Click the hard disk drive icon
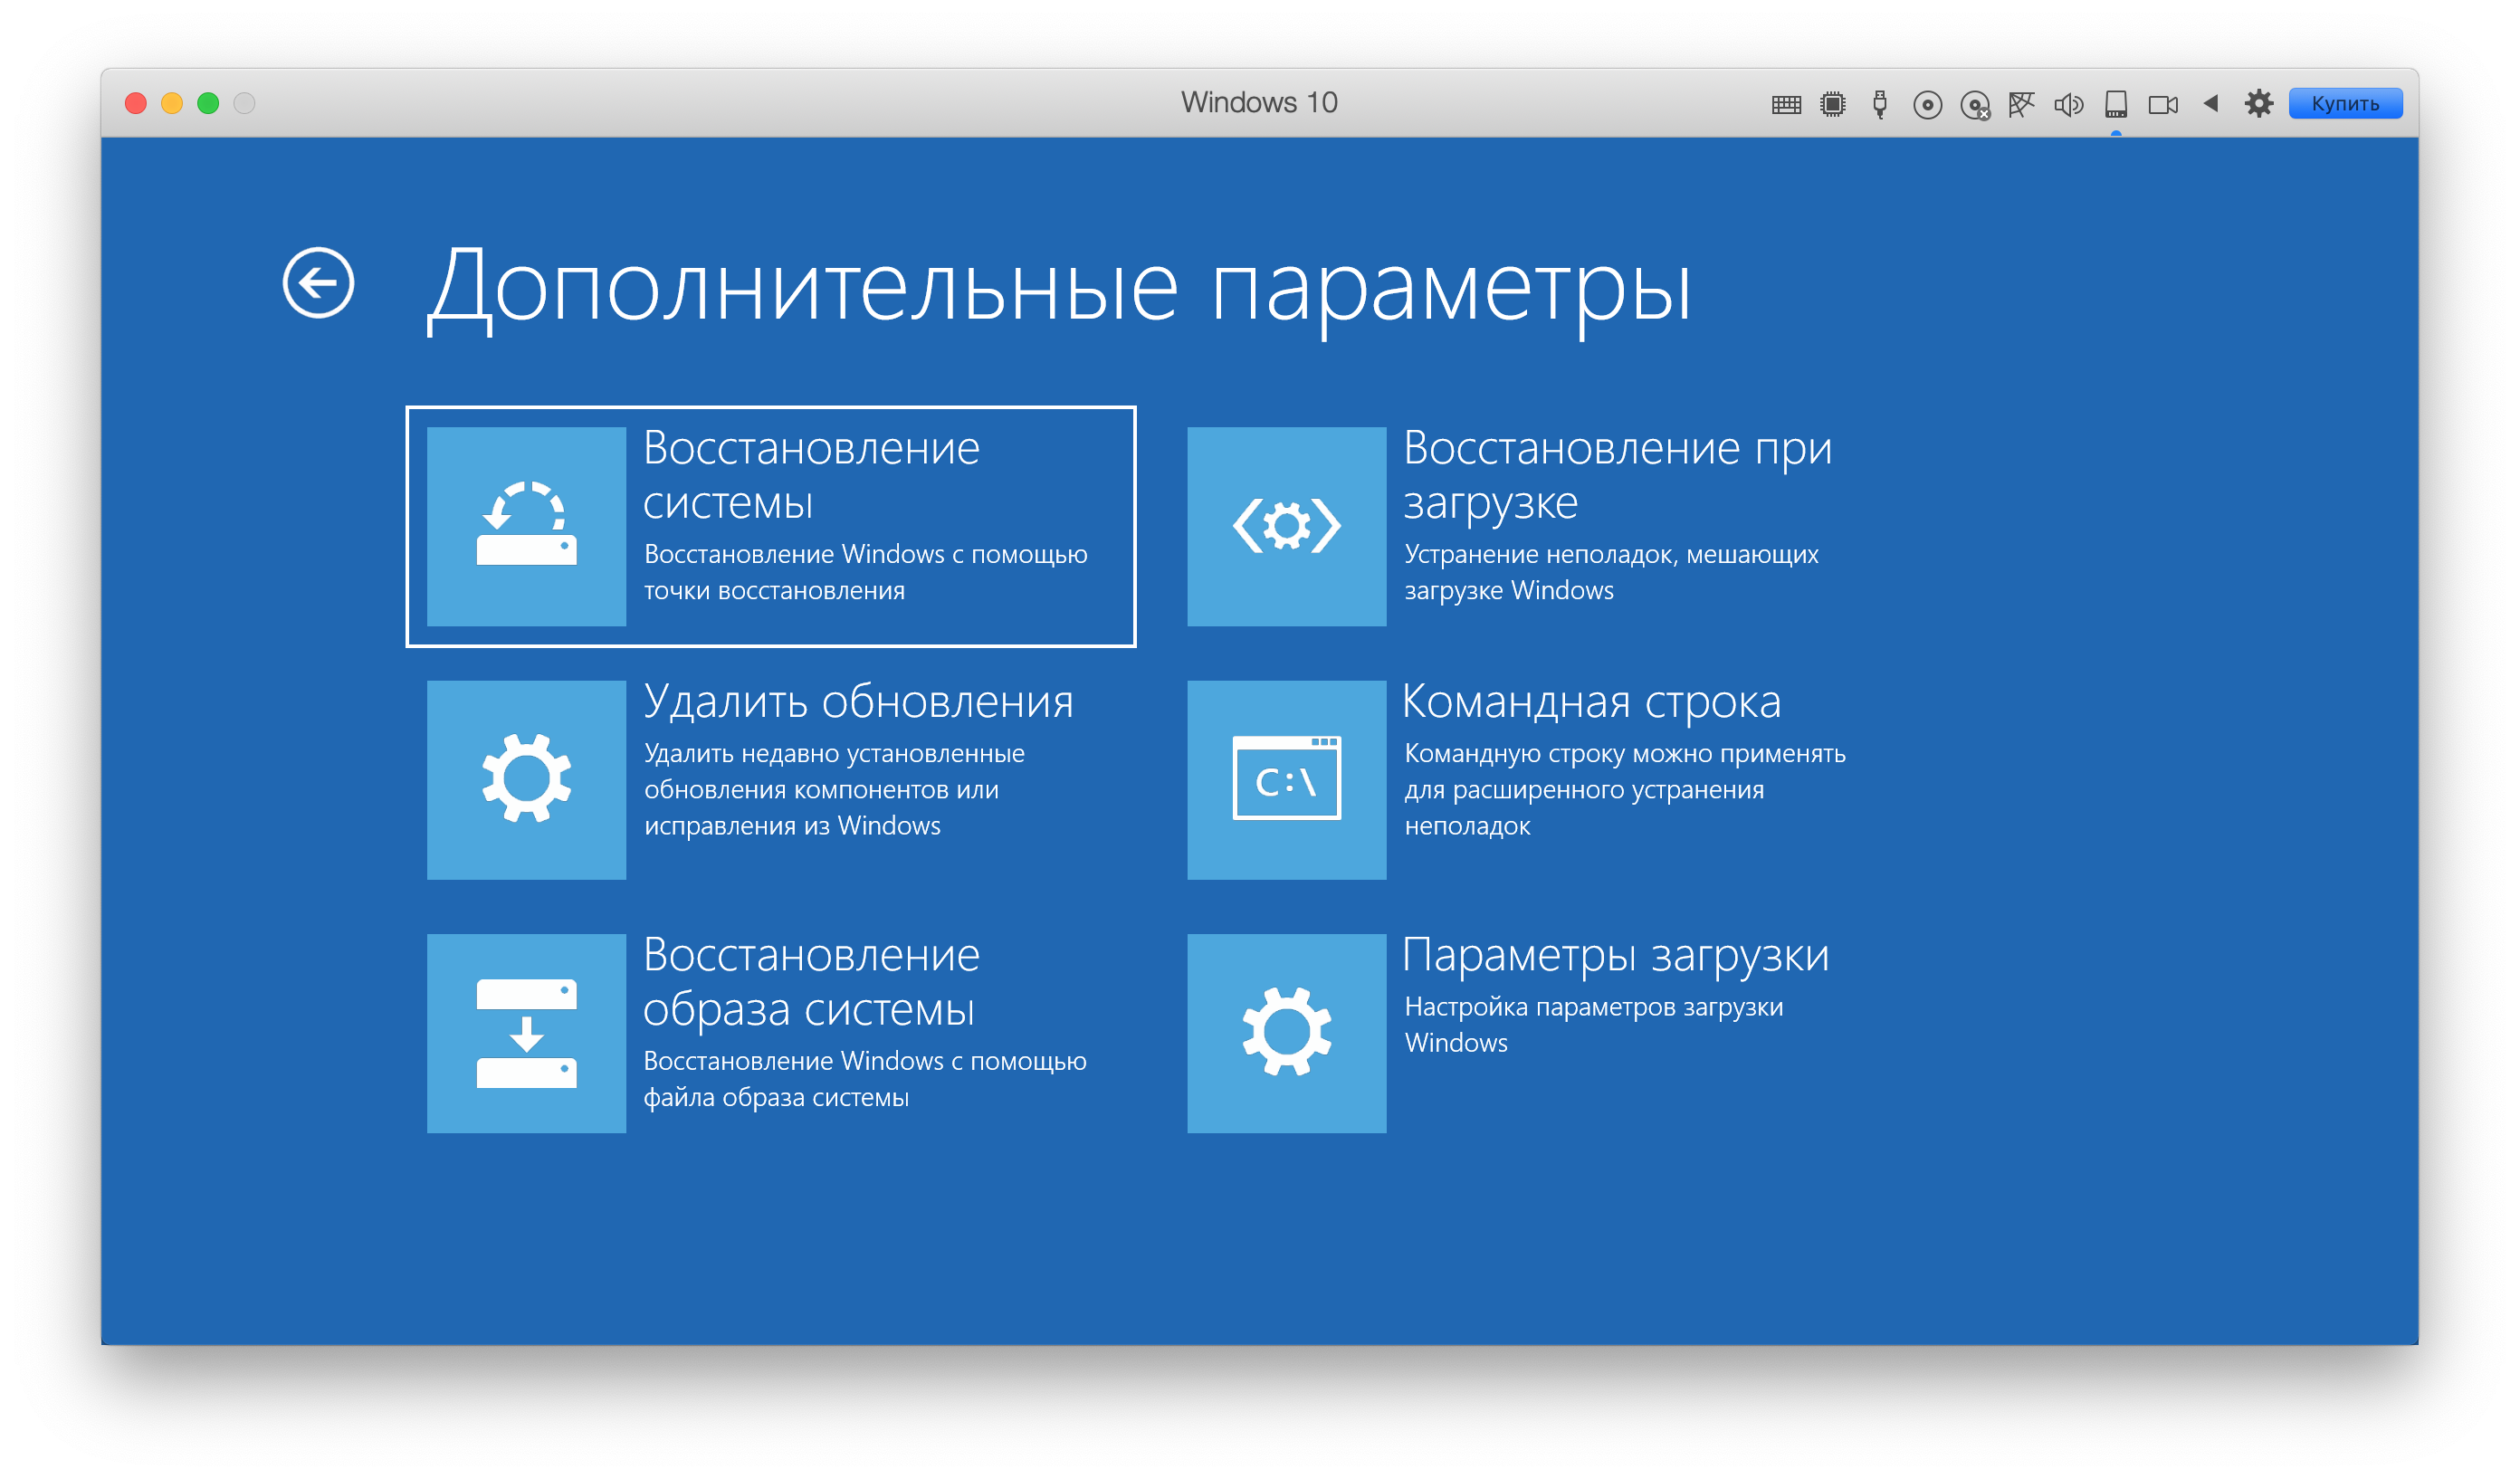The image size is (2520, 1479). [2116, 104]
